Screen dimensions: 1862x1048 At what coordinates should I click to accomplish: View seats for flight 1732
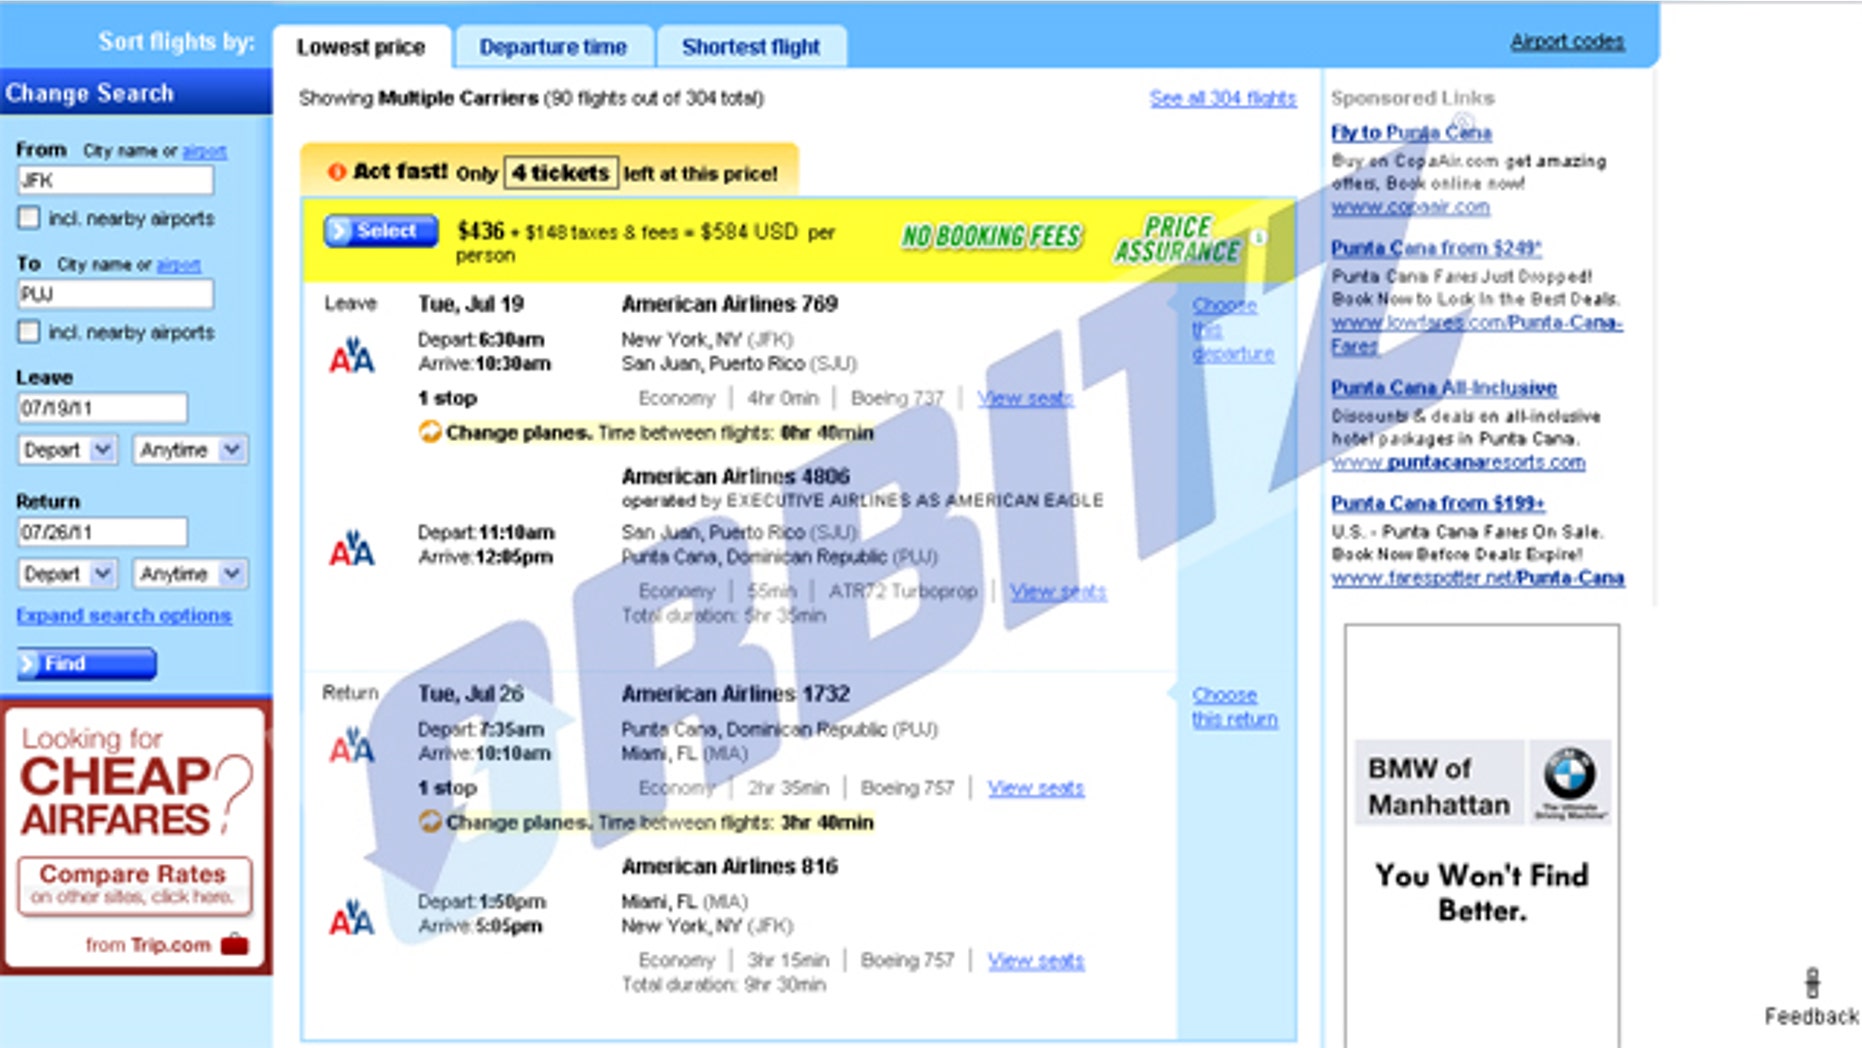pyautogui.click(x=1036, y=788)
